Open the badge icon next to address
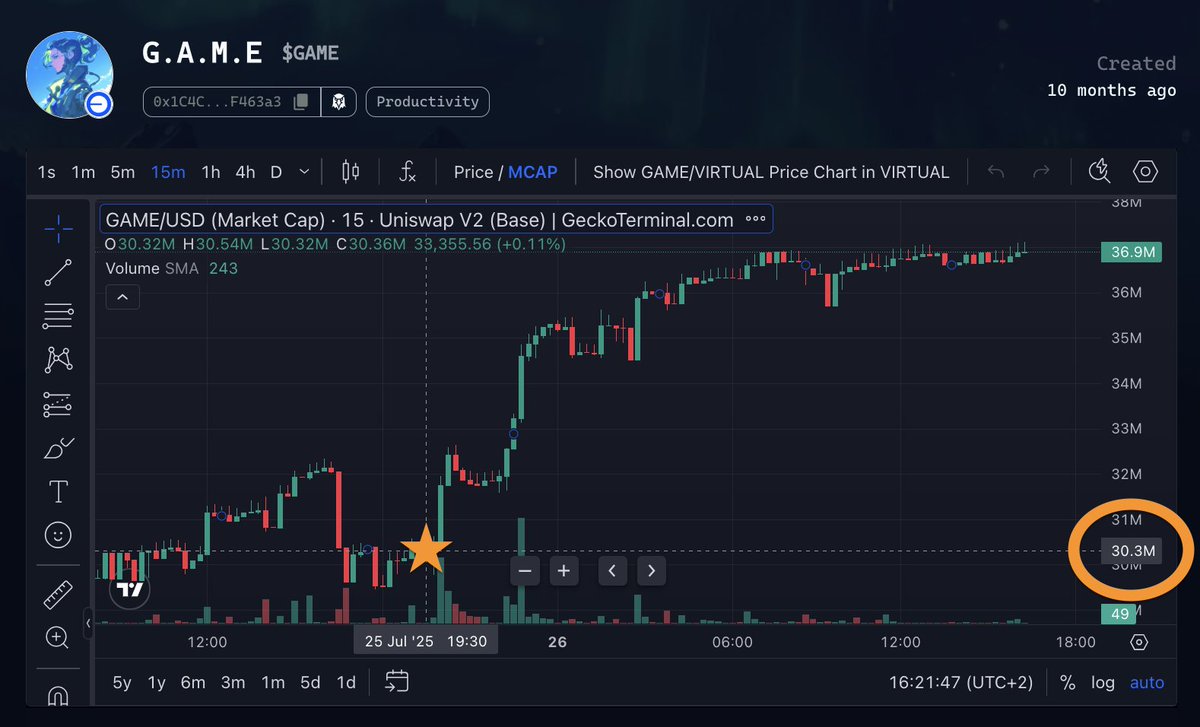 click(x=338, y=102)
